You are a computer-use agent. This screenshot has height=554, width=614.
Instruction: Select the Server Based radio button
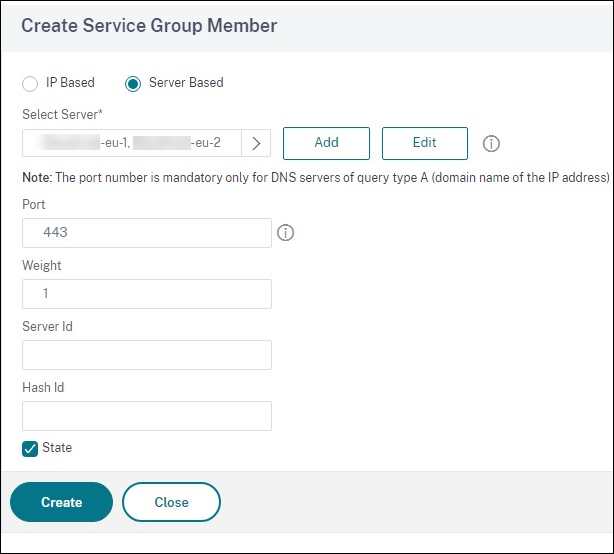pyautogui.click(x=133, y=83)
